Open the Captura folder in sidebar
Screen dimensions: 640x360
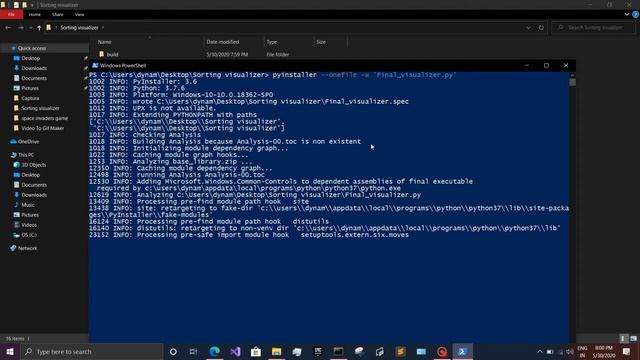tap(30, 98)
